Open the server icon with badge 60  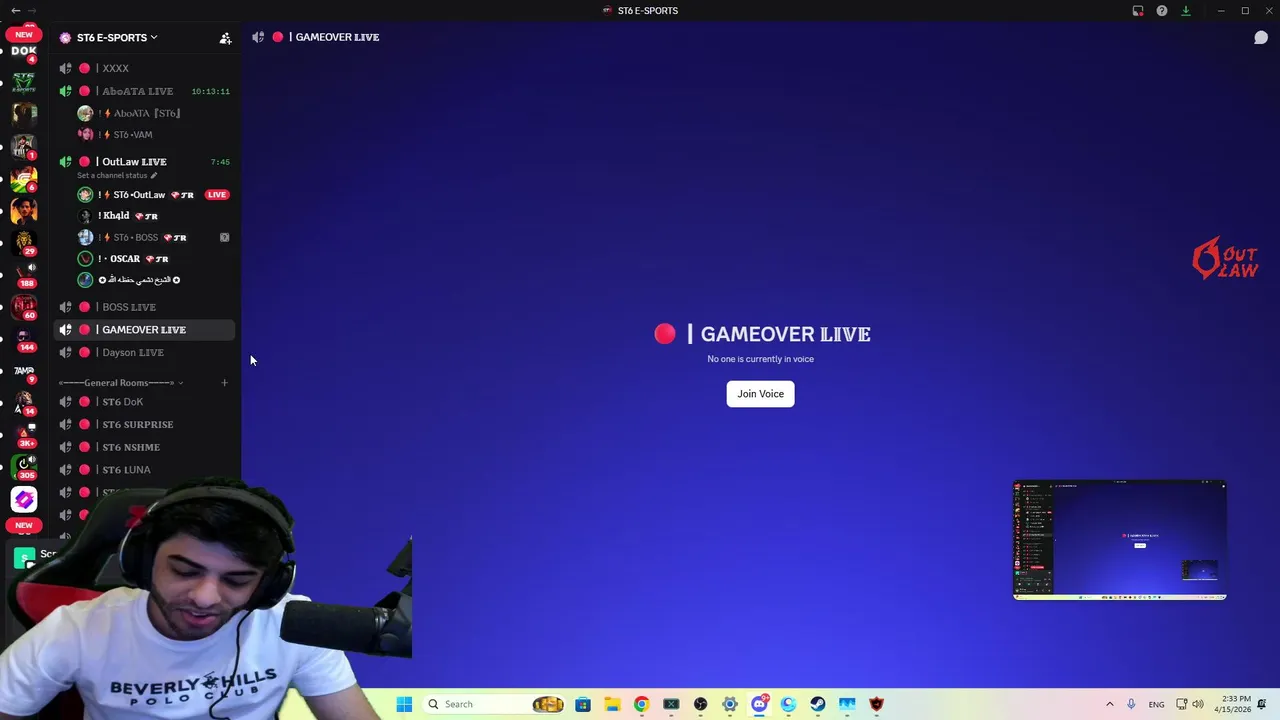(x=24, y=305)
